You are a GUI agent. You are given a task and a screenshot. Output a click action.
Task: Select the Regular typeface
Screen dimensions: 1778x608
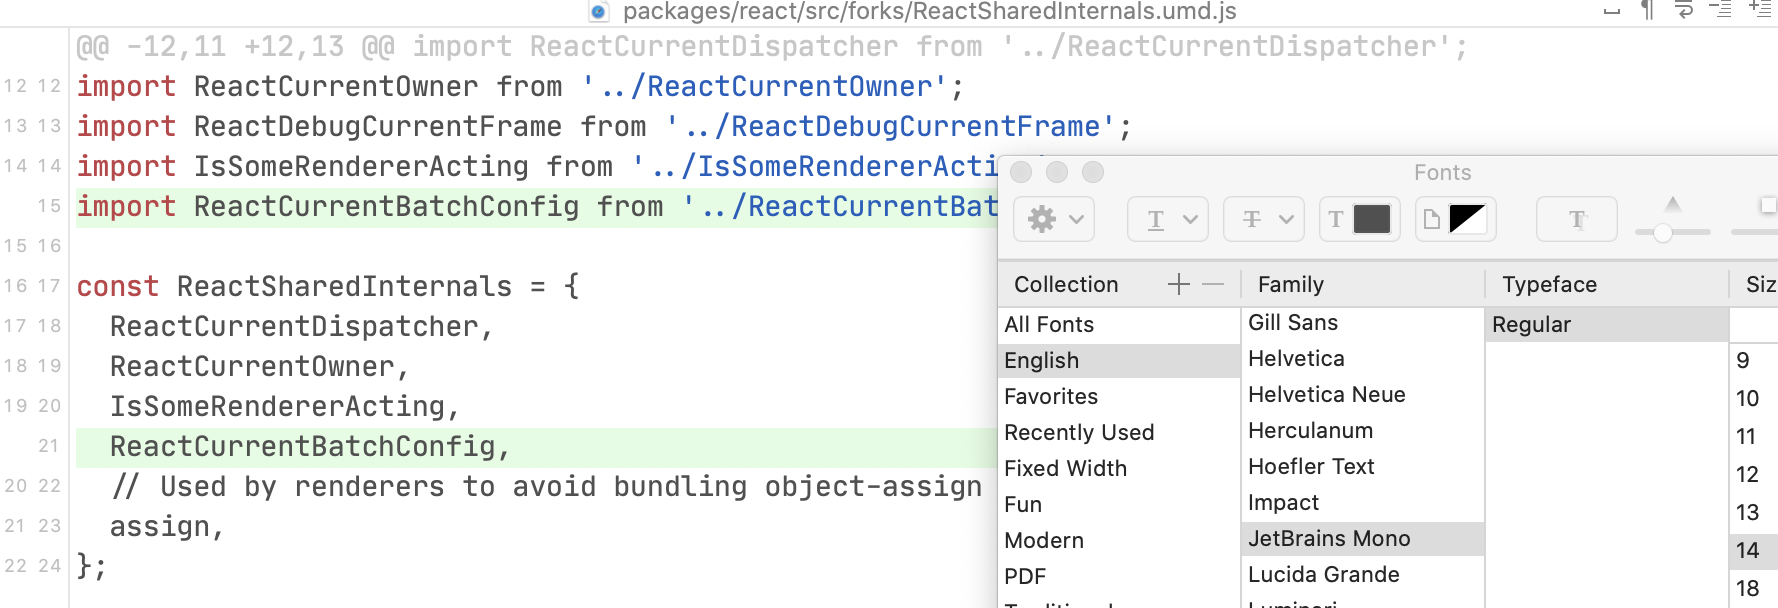tap(1607, 324)
